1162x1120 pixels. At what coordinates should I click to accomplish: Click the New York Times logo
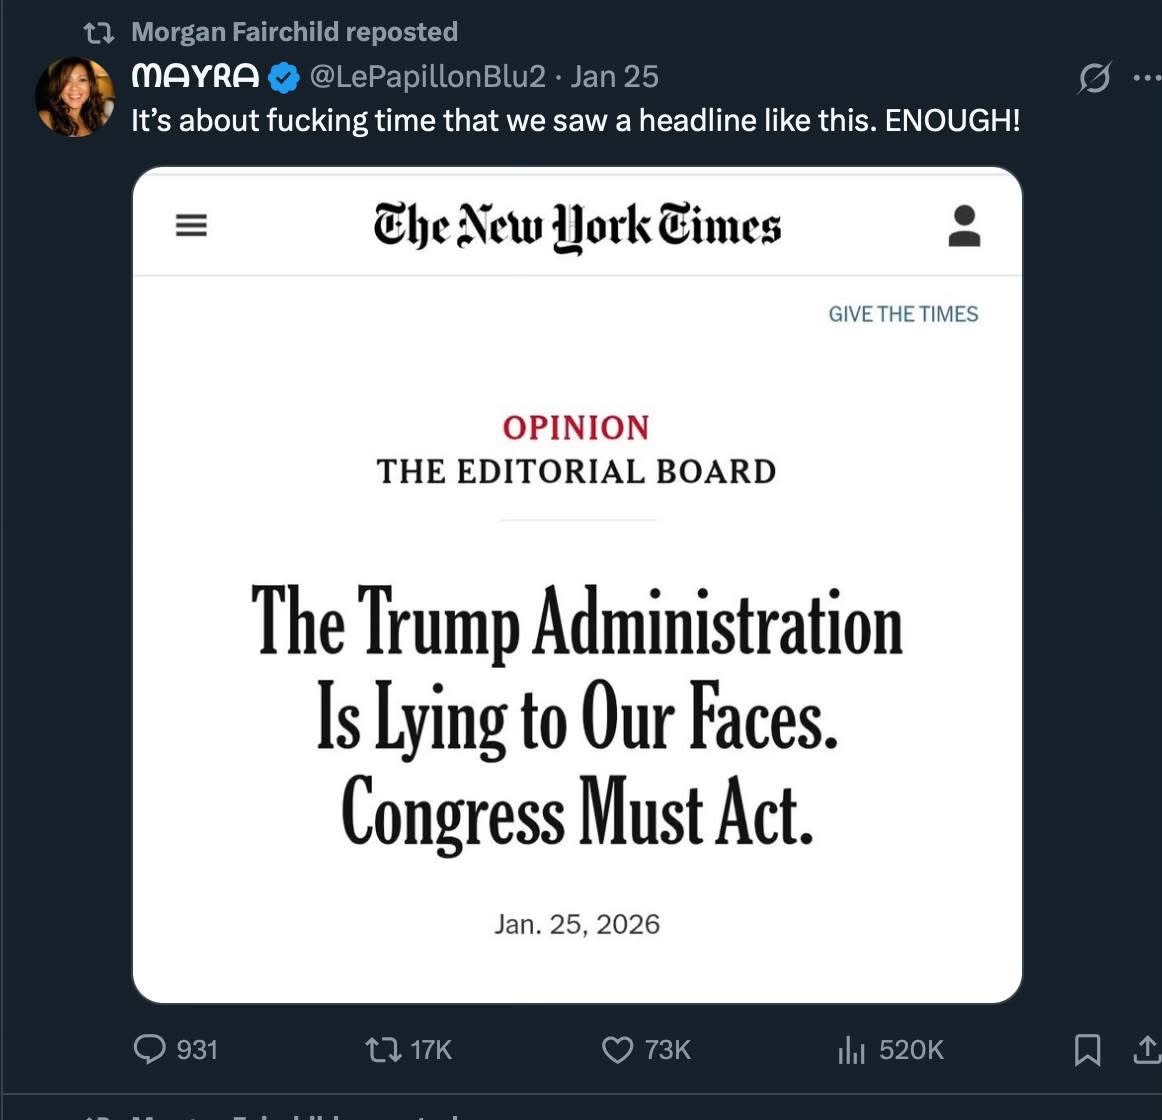(x=577, y=225)
